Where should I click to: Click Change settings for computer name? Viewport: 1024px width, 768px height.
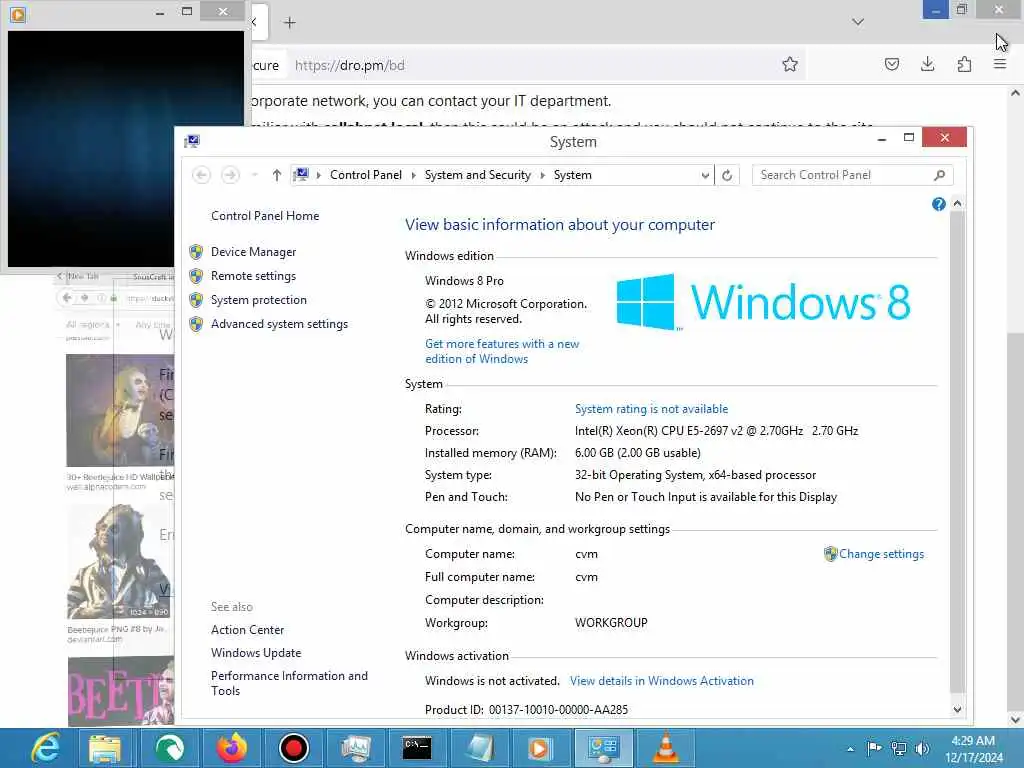[x=881, y=554]
